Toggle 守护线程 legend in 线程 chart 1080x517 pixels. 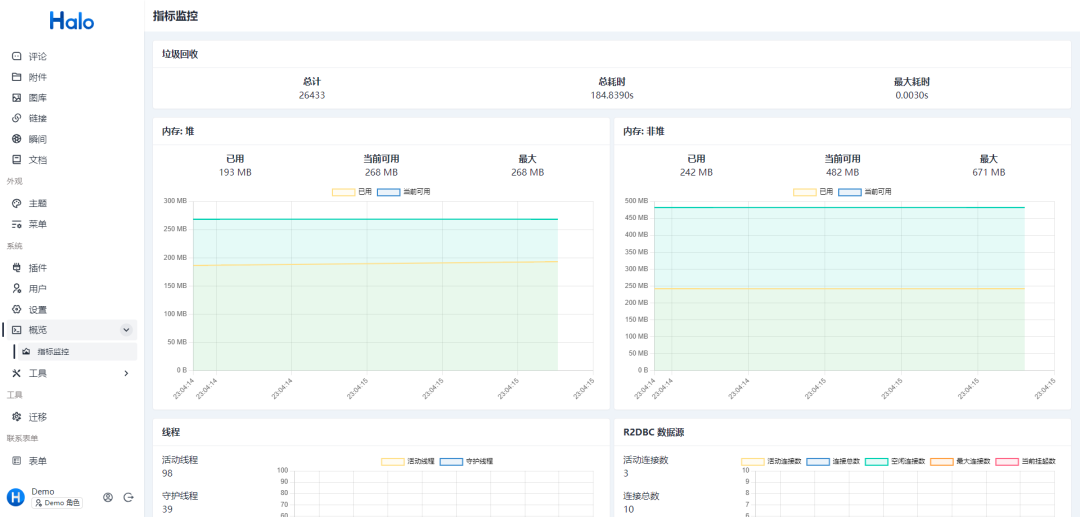coord(451,461)
